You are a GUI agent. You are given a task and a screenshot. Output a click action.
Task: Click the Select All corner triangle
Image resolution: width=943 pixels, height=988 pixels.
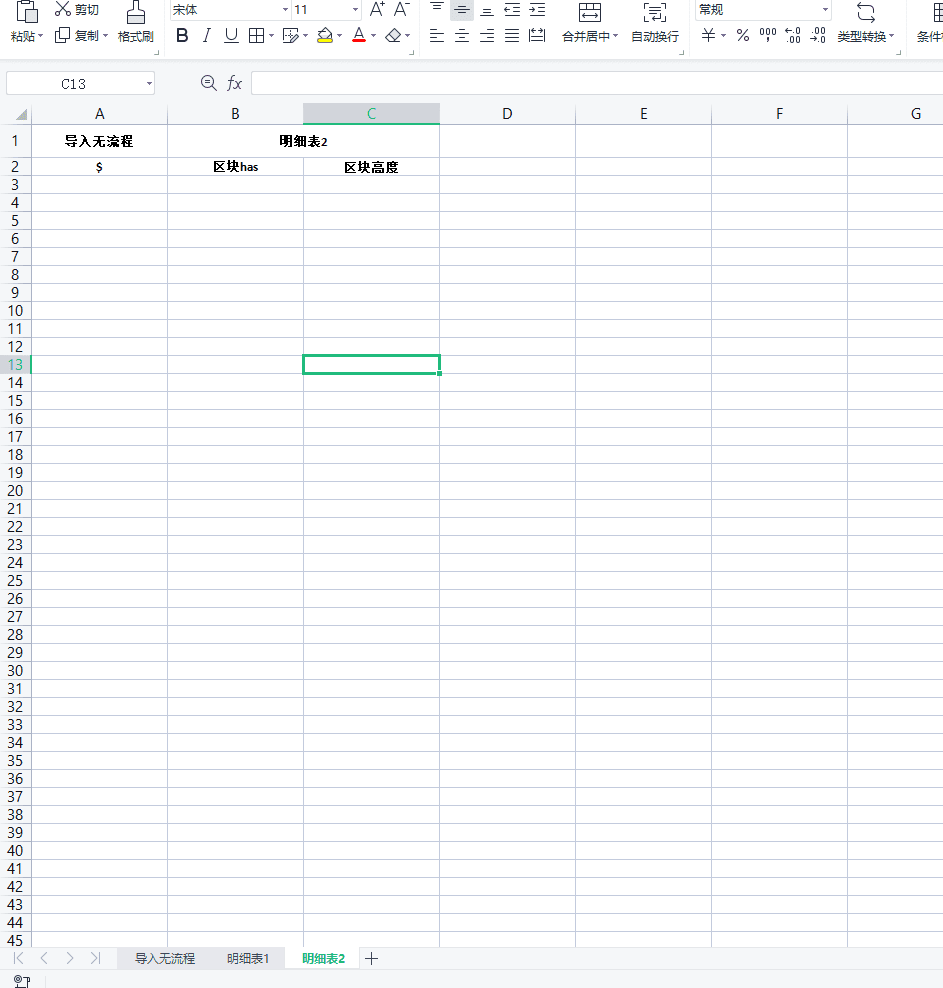(x=21, y=115)
